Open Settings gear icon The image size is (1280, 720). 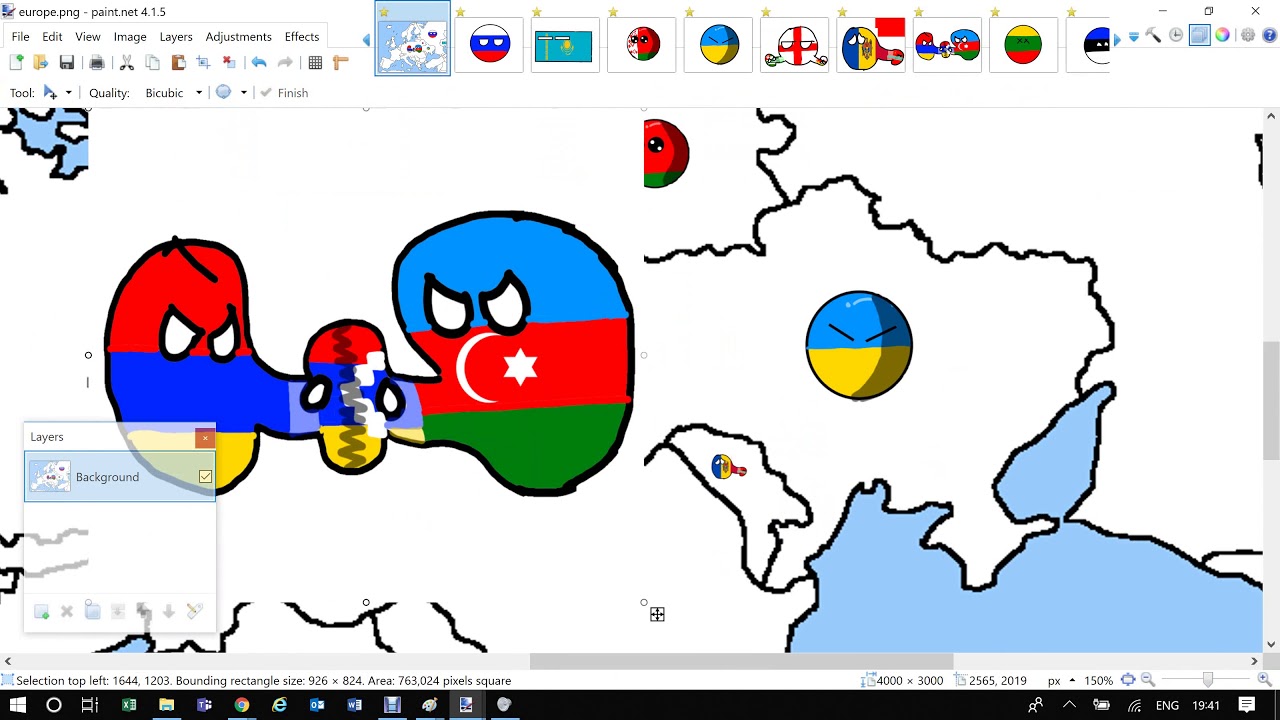[1248, 35]
